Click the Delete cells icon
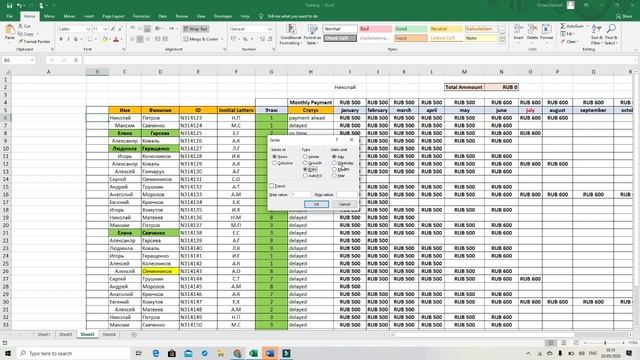Image resolution: width=640 pixels, height=360 pixels. pyautogui.click(x=532, y=29)
